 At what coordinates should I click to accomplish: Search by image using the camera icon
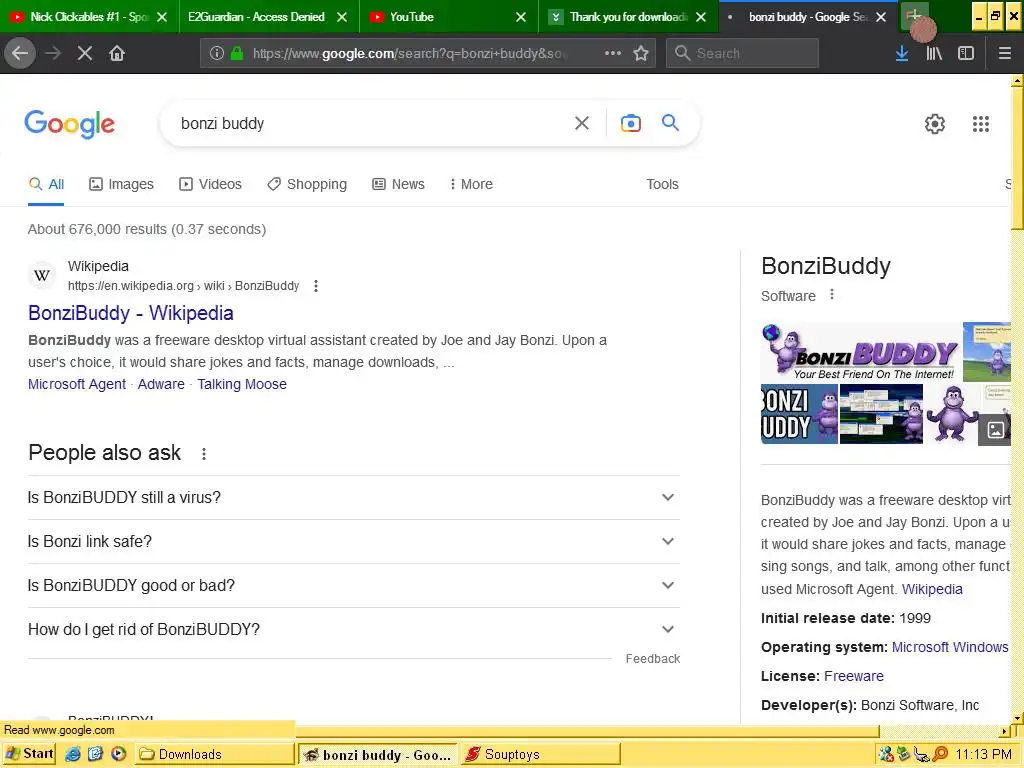631,123
